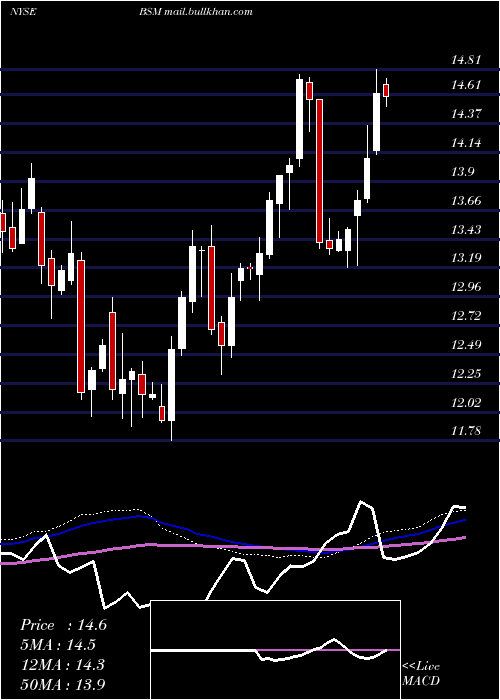Click the 12.49 price axis label
The height and width of the screenshot is (700, 500).
pyautogui.click(x=466, y=345)
